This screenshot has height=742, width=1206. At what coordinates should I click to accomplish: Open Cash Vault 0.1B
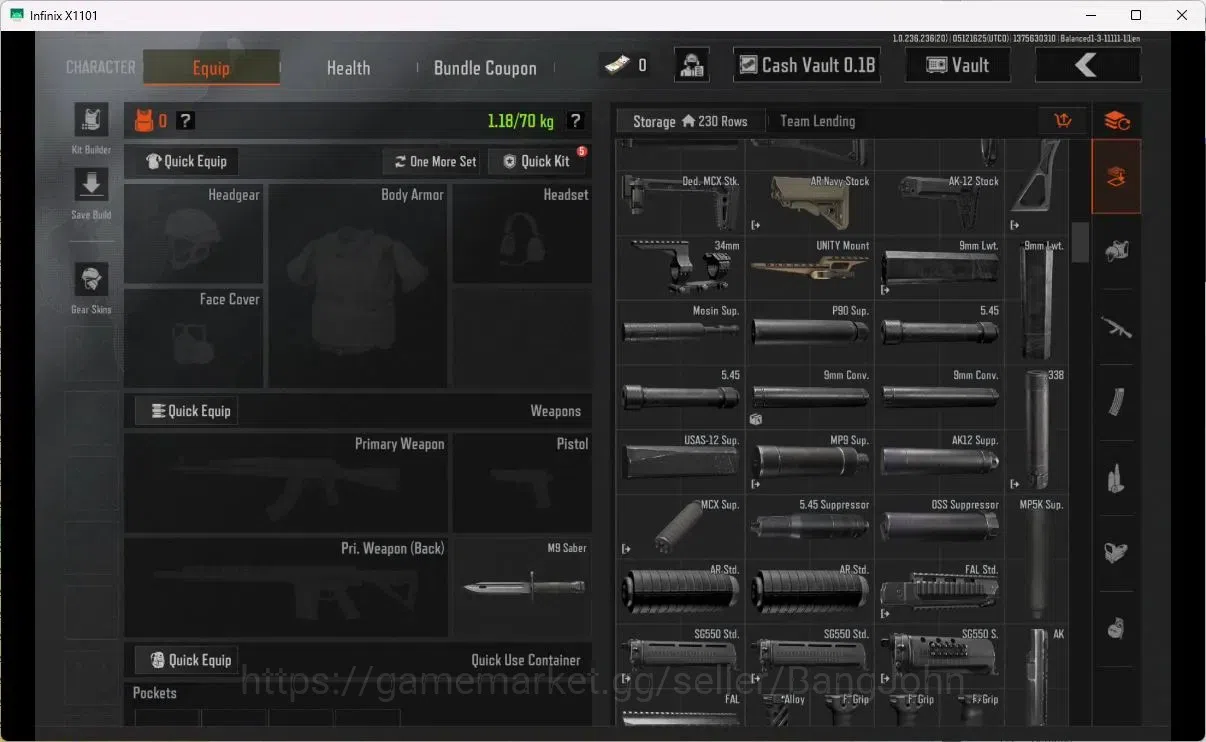(807, 65)
